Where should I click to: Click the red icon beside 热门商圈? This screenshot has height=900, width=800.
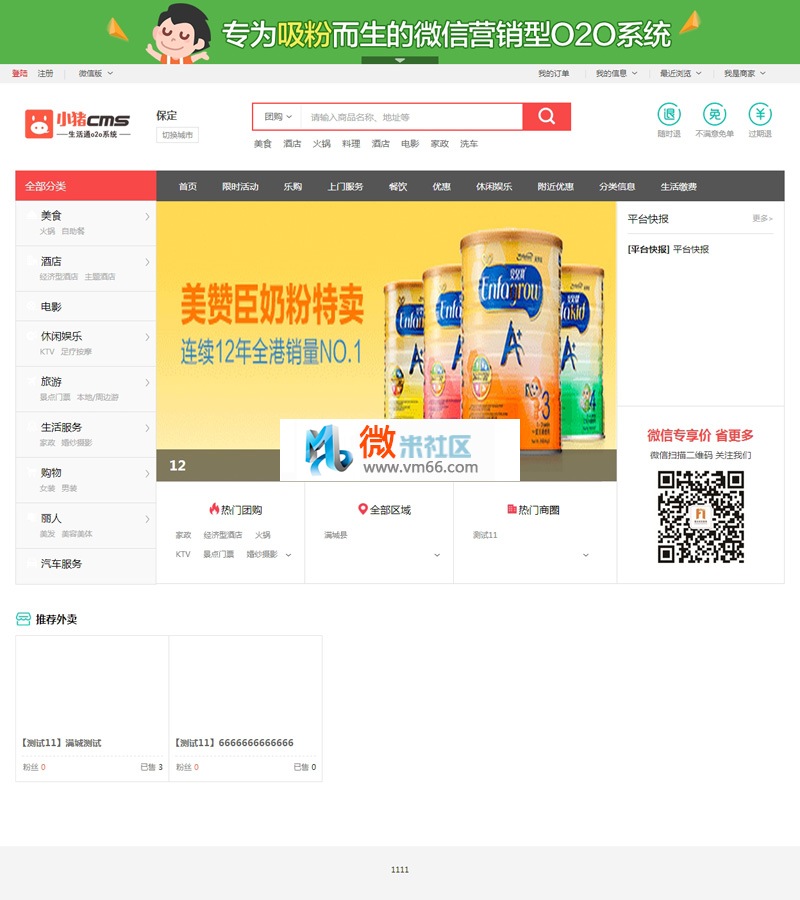tap(512, 509)
